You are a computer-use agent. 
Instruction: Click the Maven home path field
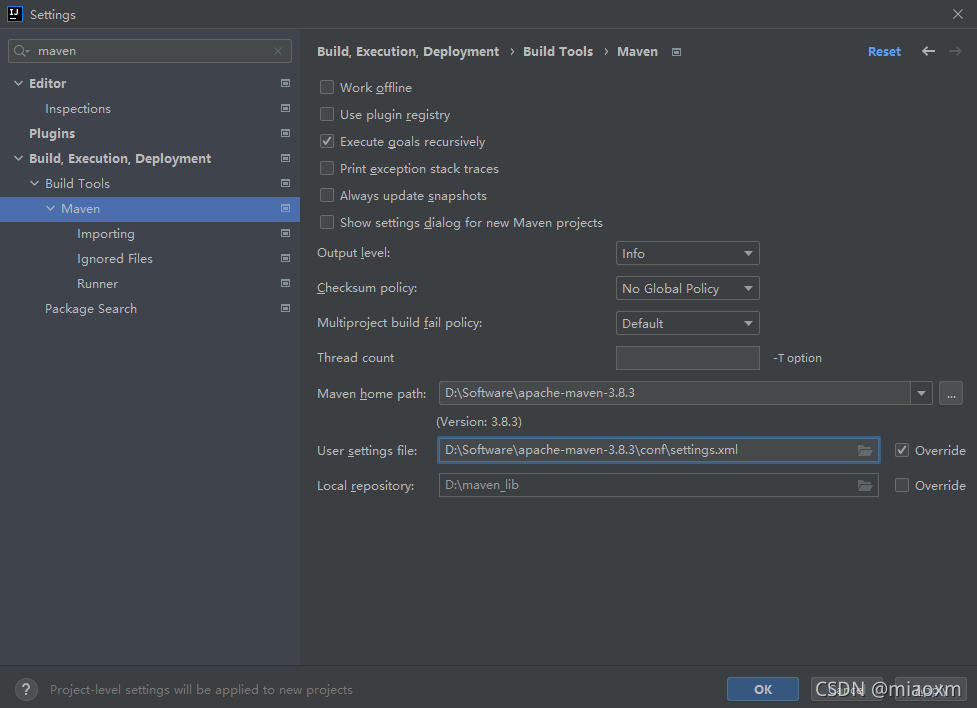click(674, 393)
